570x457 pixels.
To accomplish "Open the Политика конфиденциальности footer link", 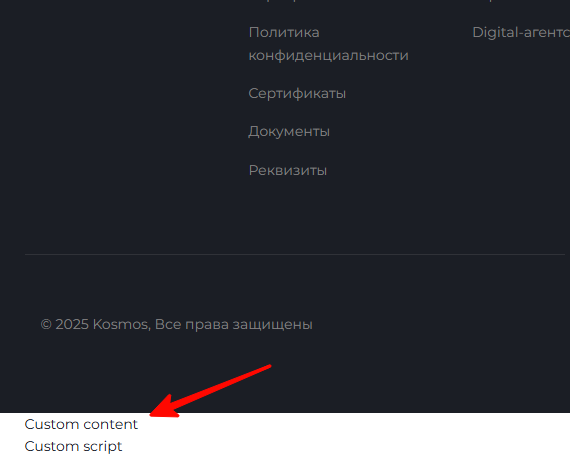I will click(328, 44).
